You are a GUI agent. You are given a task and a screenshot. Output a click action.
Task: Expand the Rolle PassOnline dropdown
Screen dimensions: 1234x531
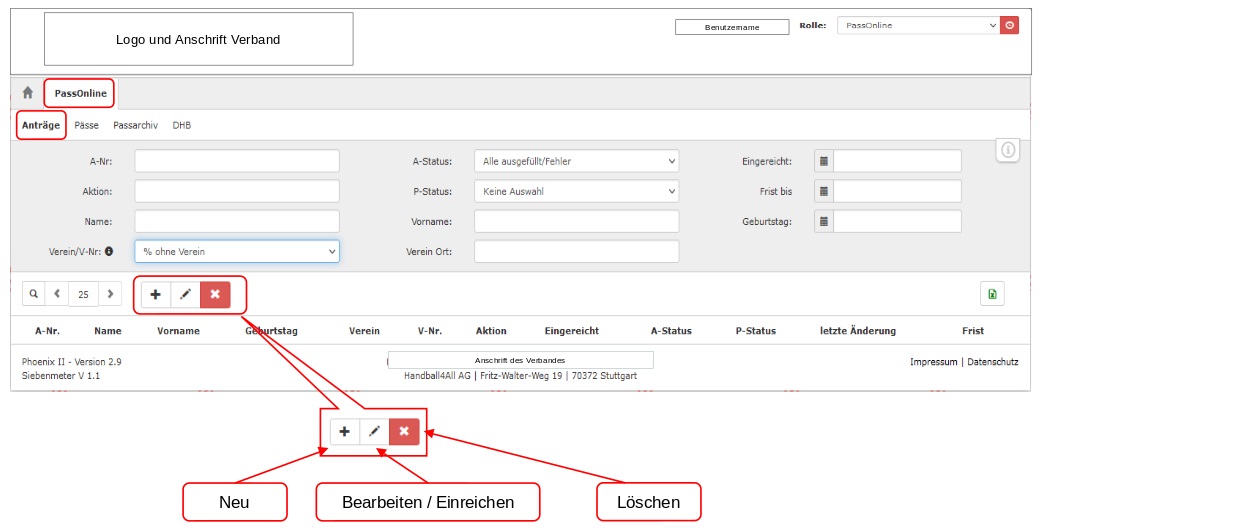tap(917, 25)
